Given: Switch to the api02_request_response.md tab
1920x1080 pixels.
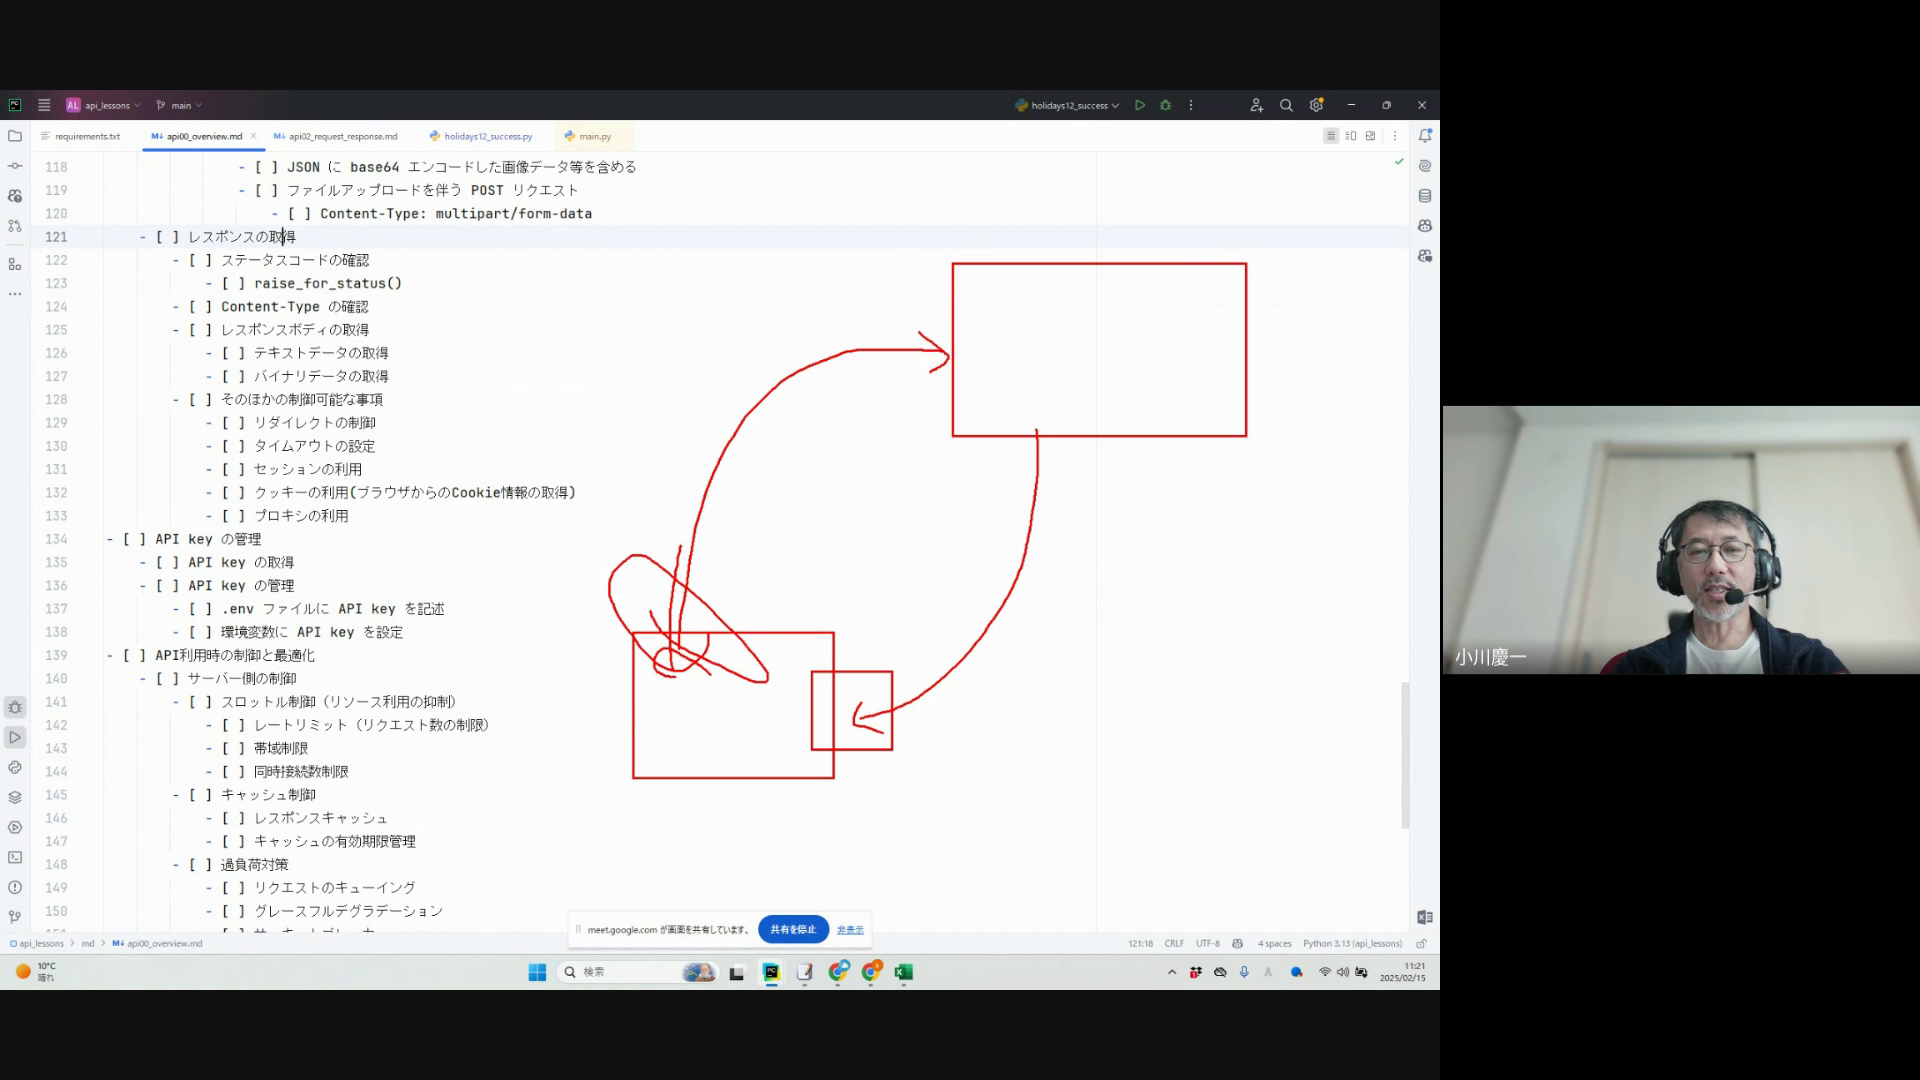Looking at the screenshot, I should pyautogui.click(x=342, y=136).
